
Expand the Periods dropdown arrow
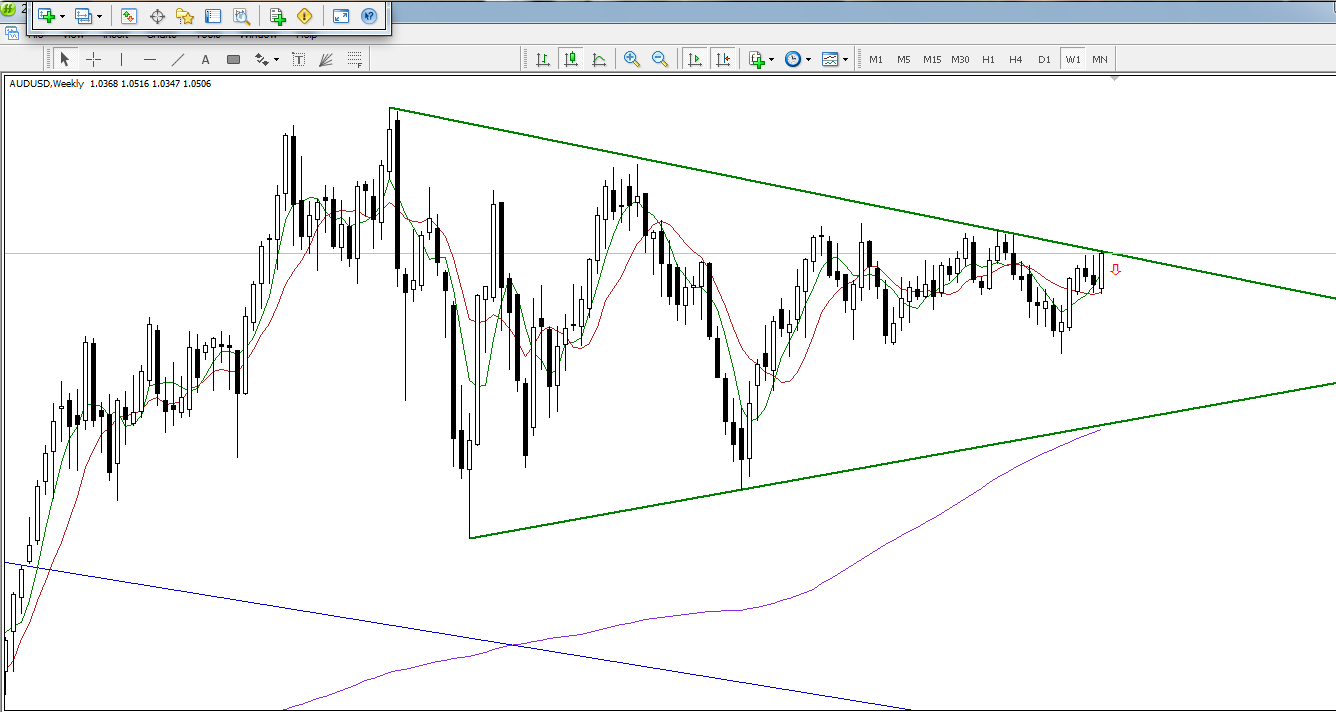coord(808,60)
